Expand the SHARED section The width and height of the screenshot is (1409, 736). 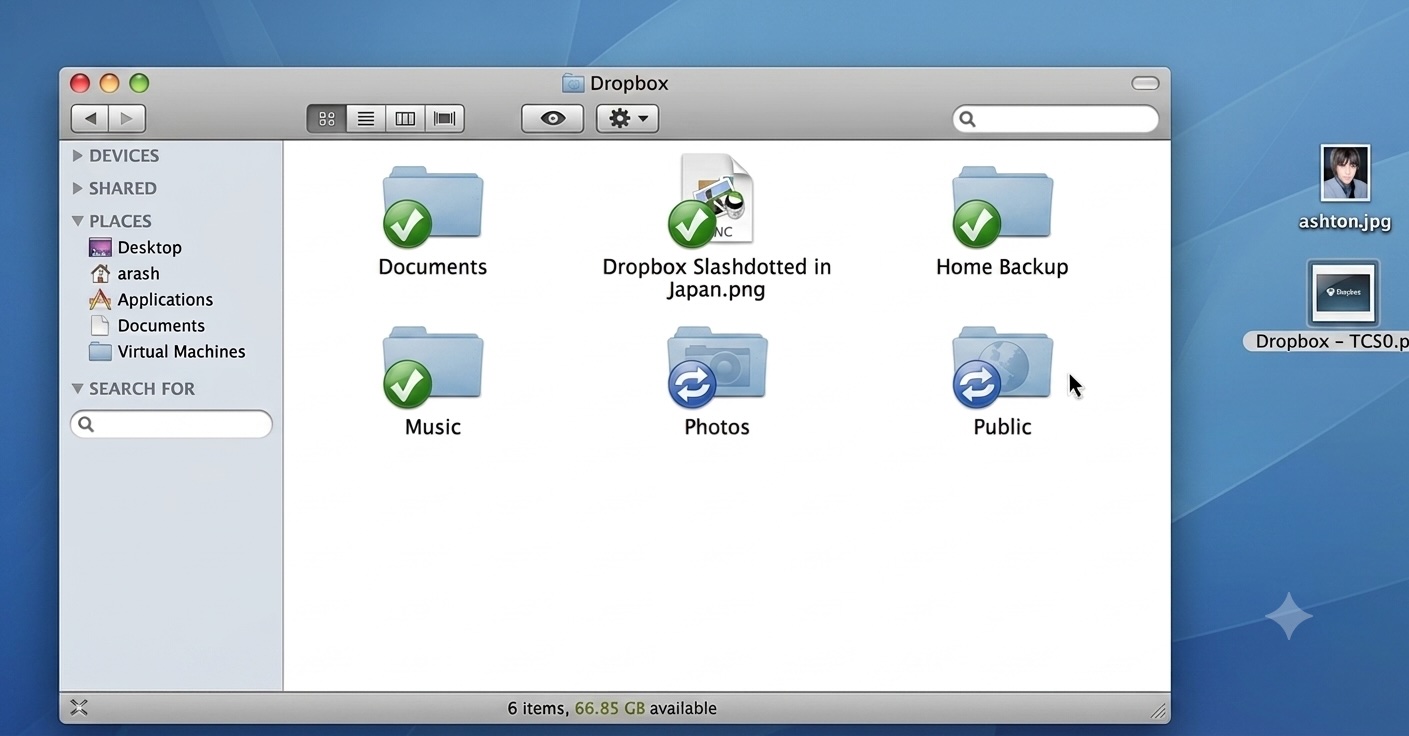coord(78,189)
